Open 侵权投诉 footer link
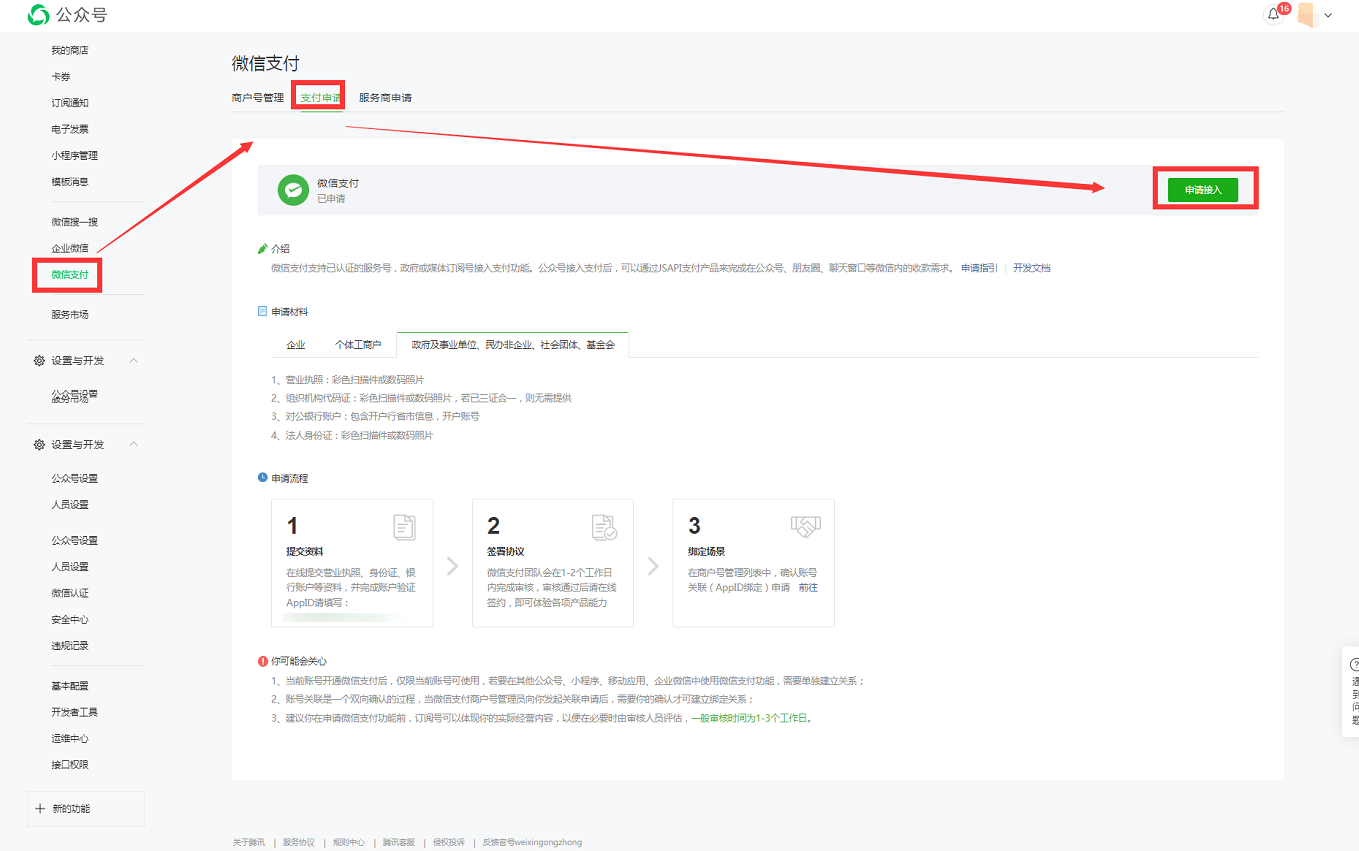The image size is (1359, 851). [449, 842]
